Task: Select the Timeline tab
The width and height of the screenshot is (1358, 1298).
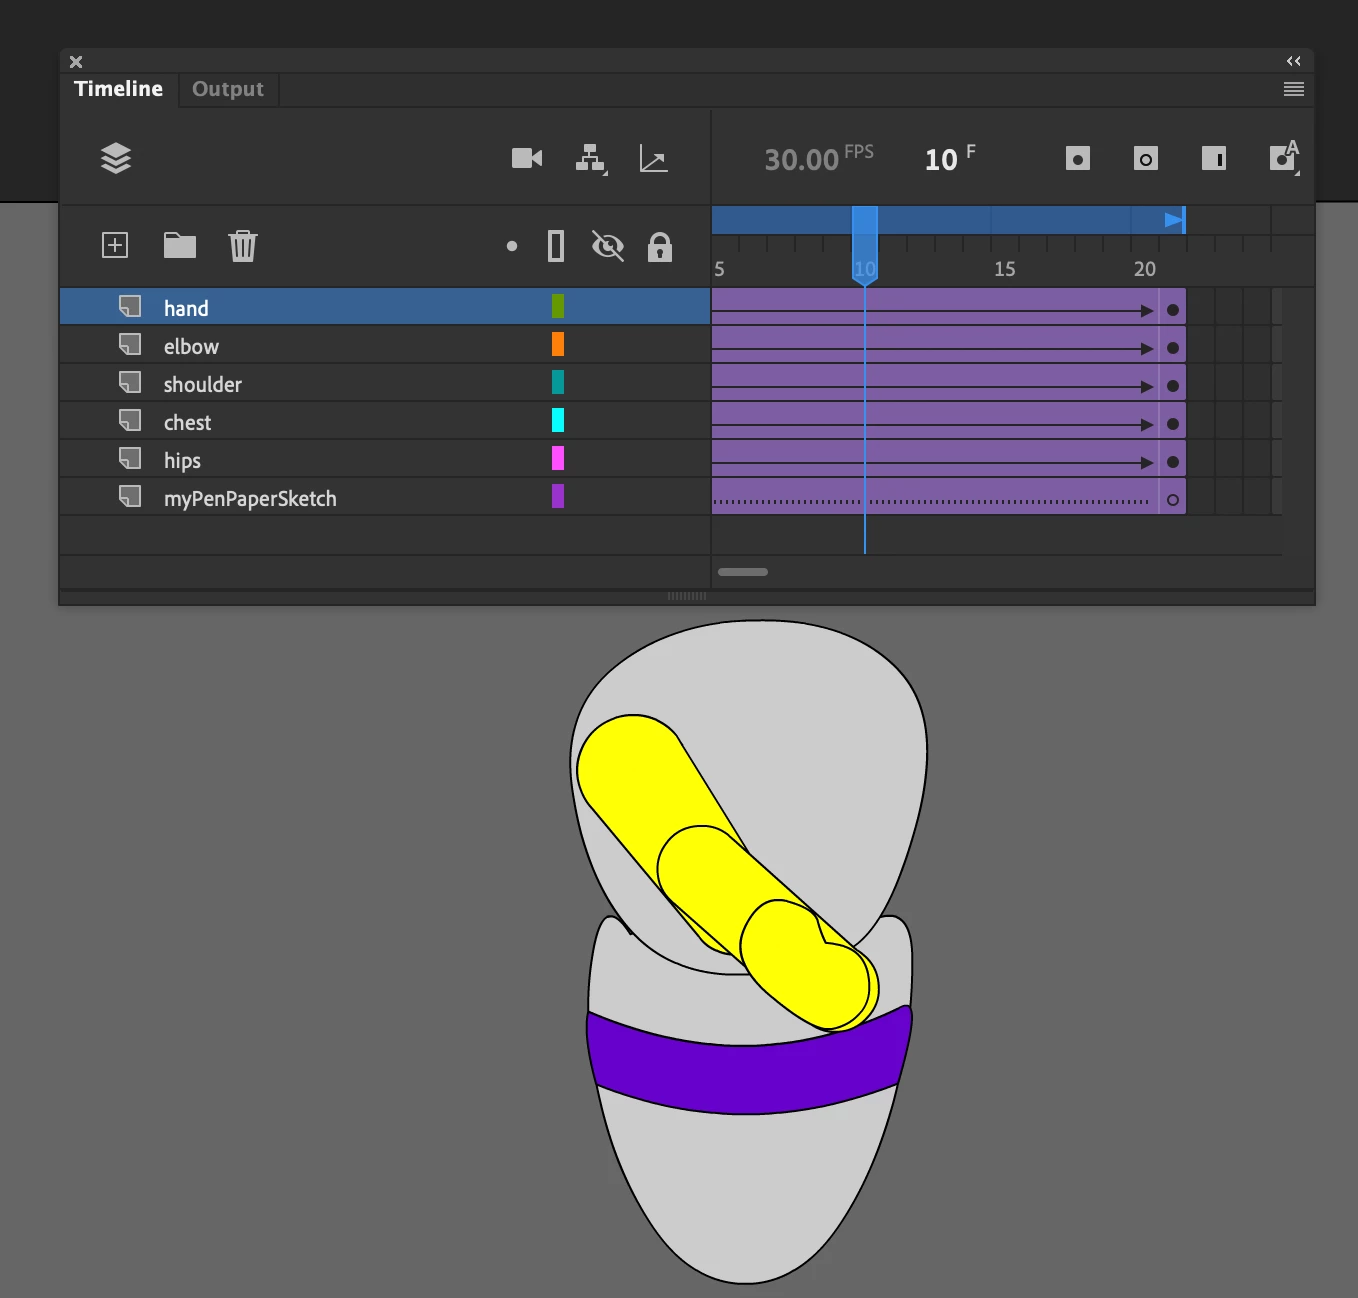Action: point(118,89)
